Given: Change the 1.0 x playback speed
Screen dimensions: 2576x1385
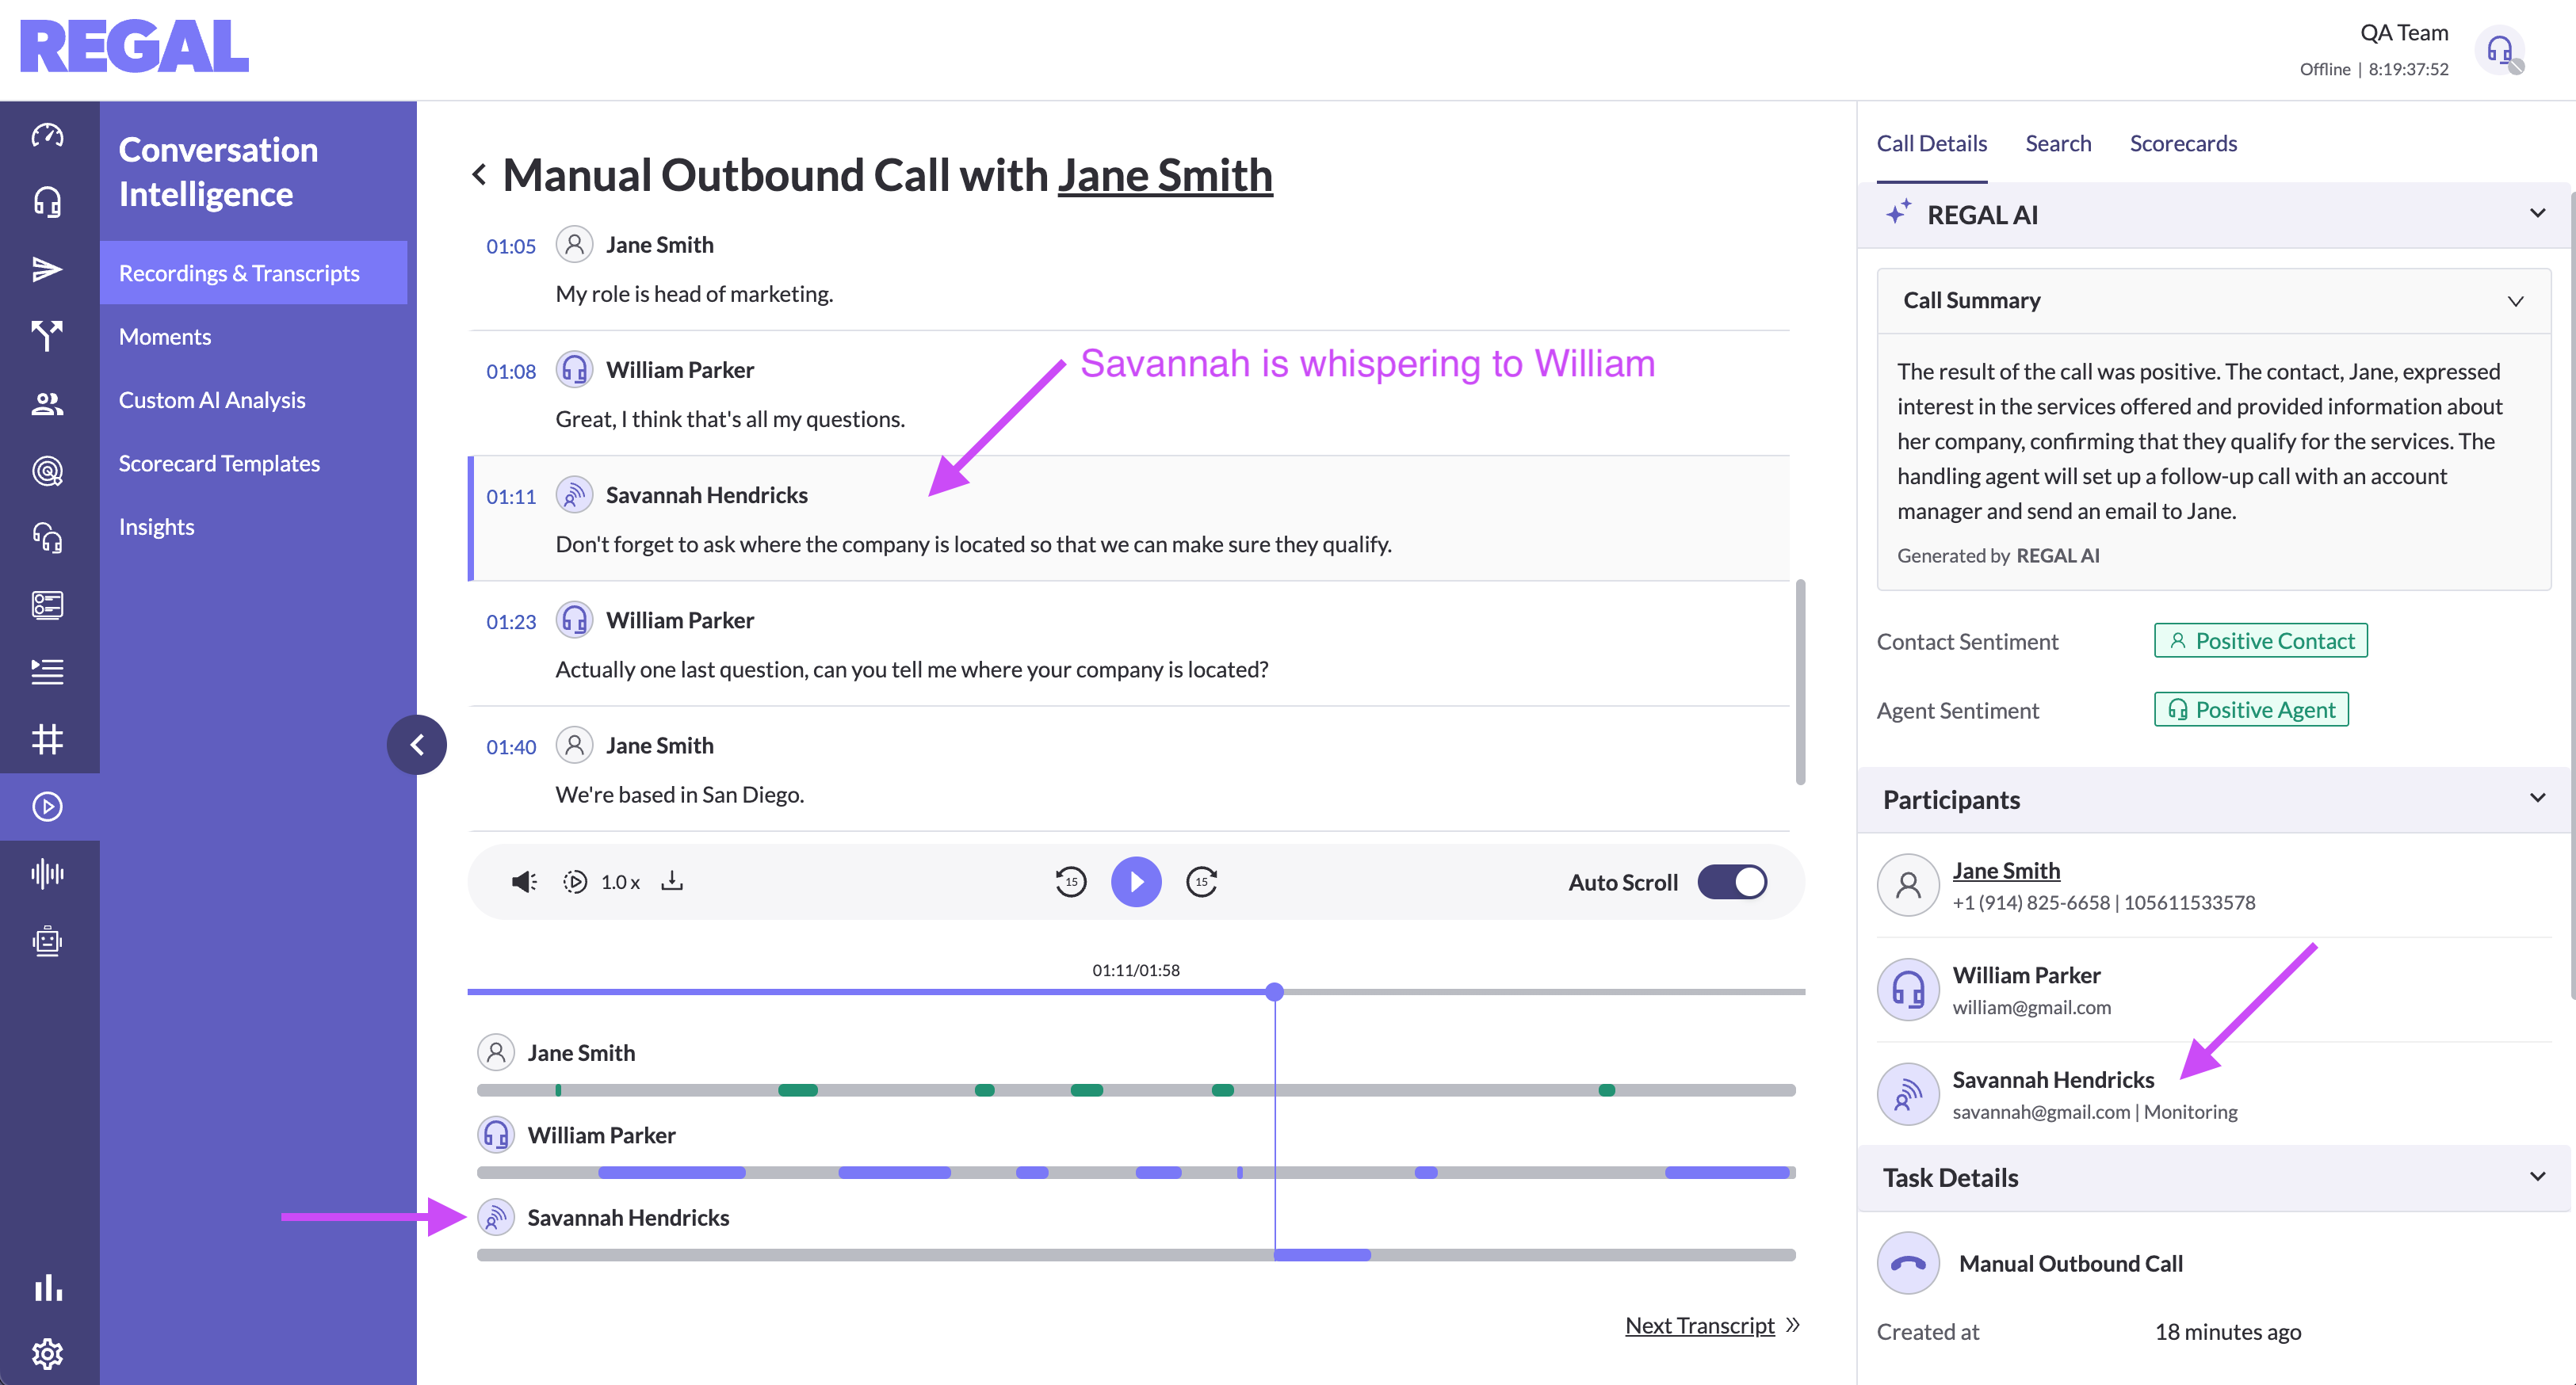Looking at the screenshot, I should [x=620, y=882].
